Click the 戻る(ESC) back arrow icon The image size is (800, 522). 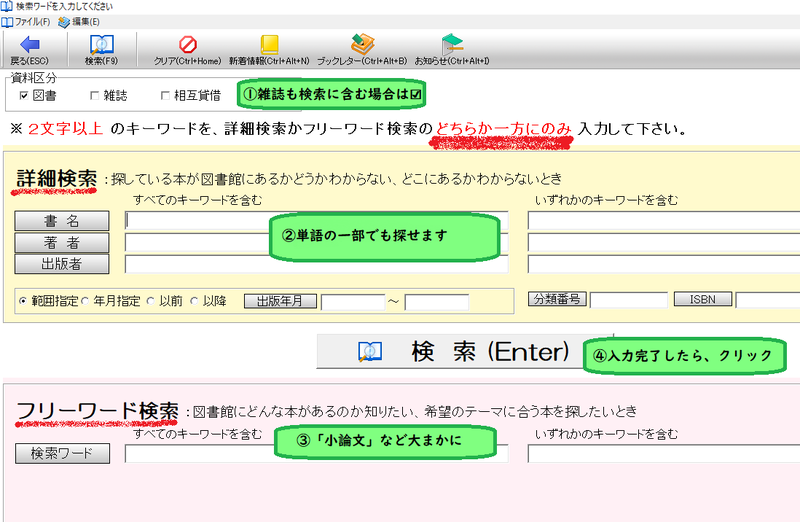[x=30, y=44]
